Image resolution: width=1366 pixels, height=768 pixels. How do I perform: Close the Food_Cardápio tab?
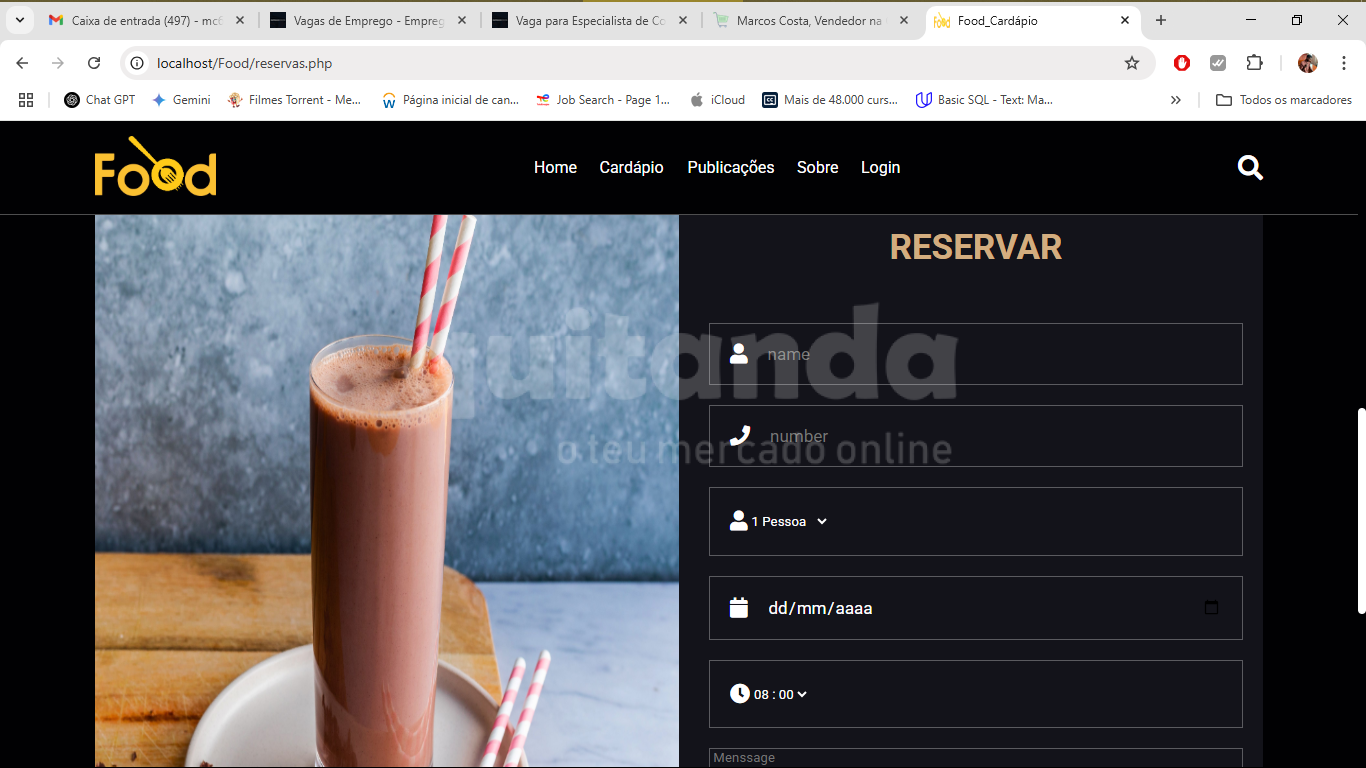[1125, 20]
